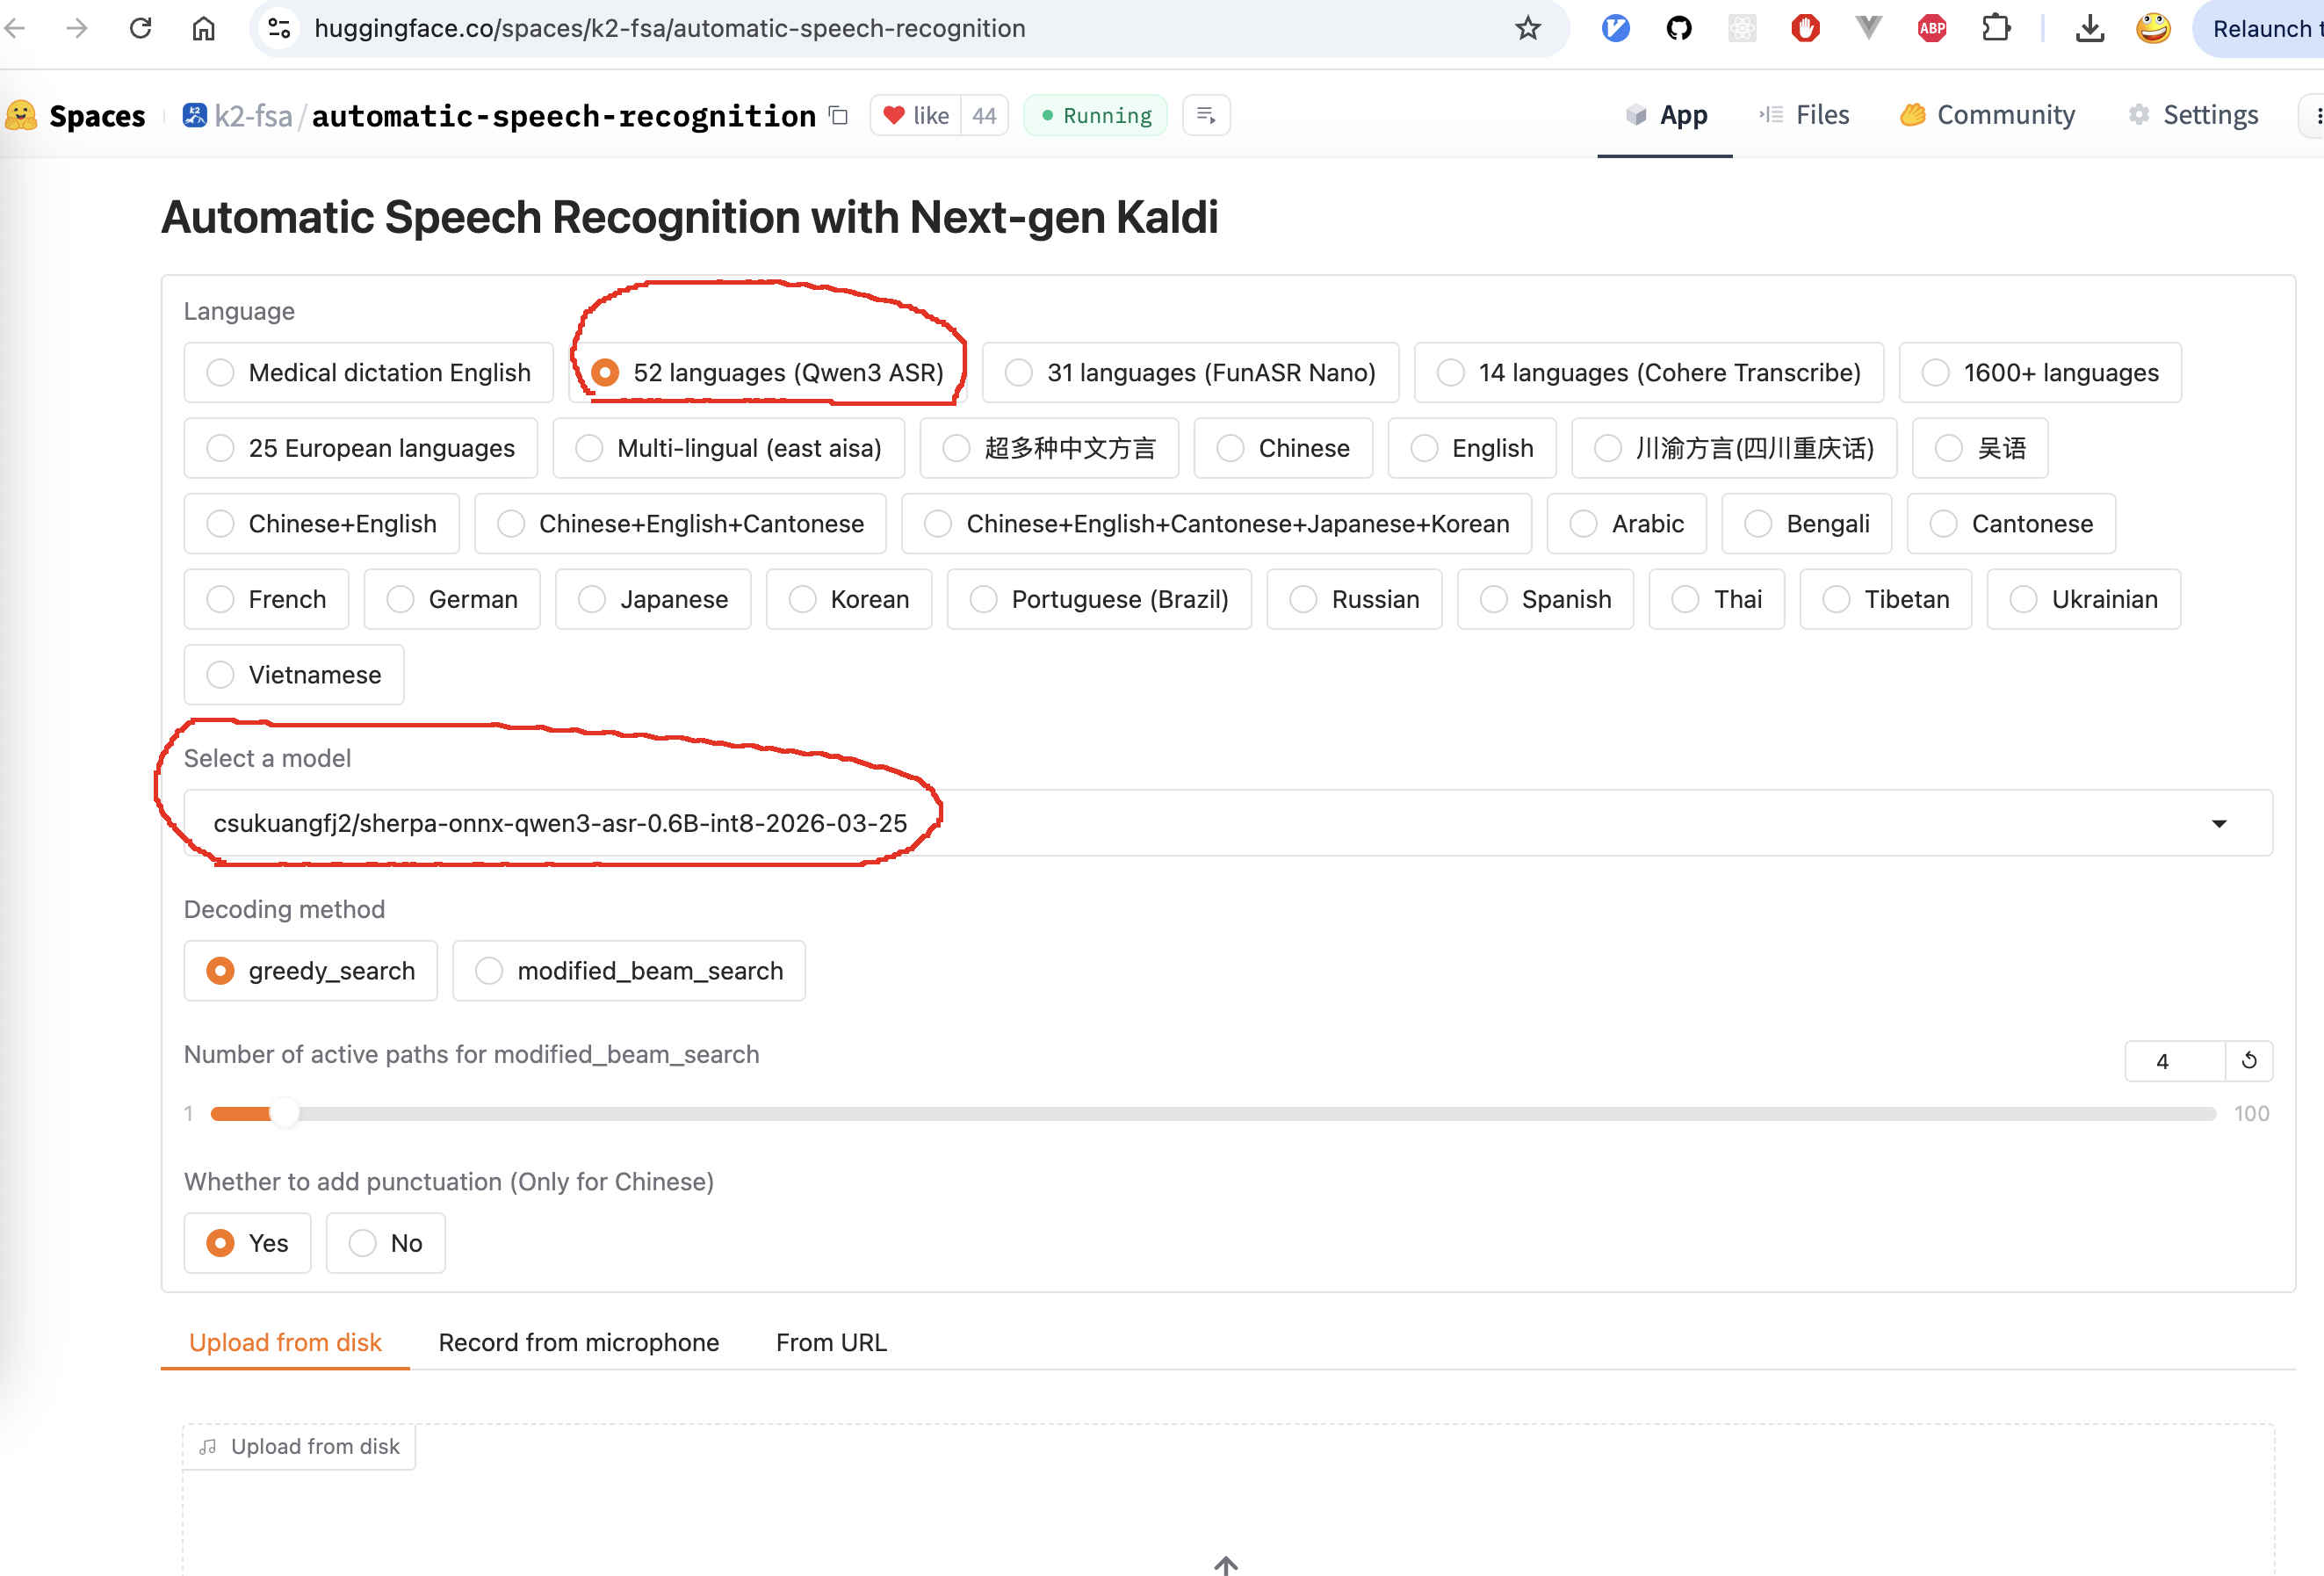Open the logs panel button beside Running

(x=1206, y=116)
